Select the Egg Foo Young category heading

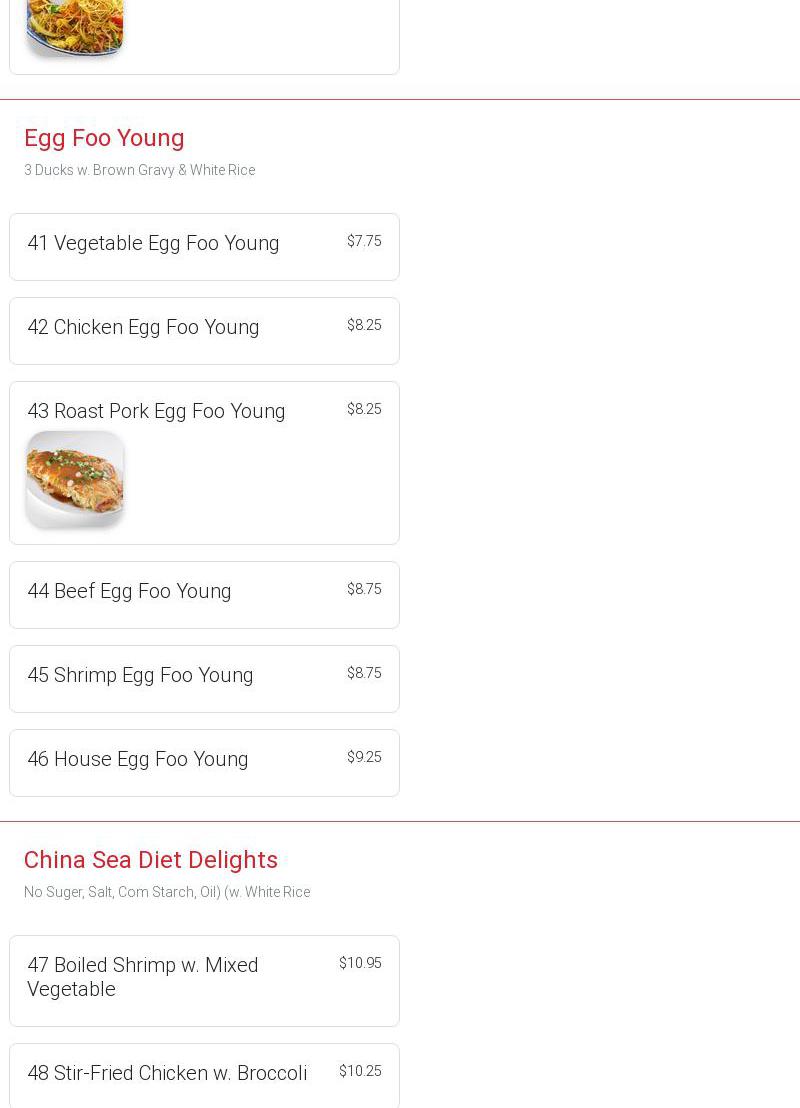coord(104,138)
